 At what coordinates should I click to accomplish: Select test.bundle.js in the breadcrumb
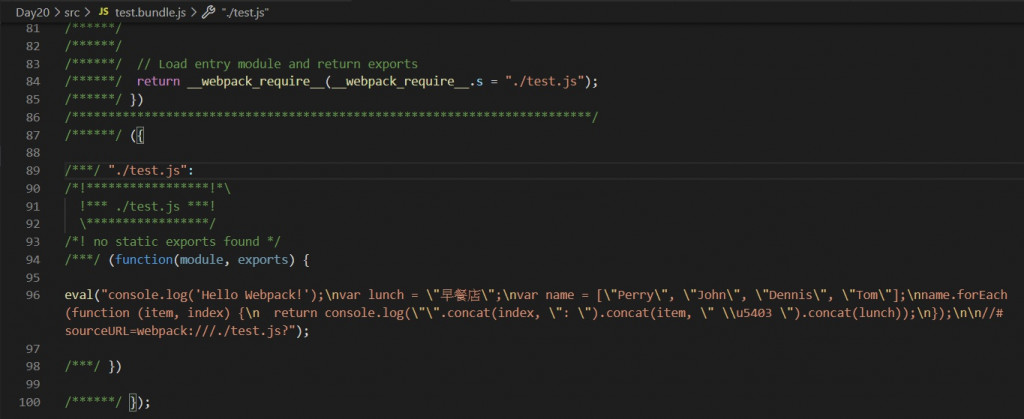150,12
